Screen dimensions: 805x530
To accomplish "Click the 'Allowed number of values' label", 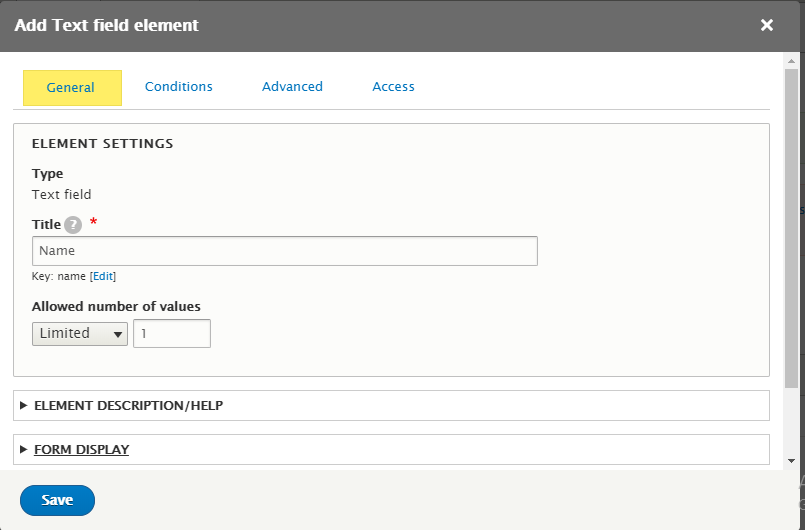I will pyautogui.click(x=116, y=307).
